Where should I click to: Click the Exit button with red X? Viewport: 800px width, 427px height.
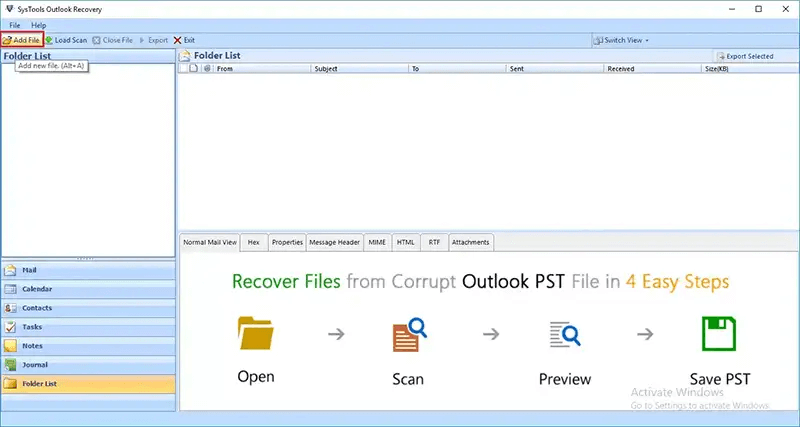click(x=184, y=40)
